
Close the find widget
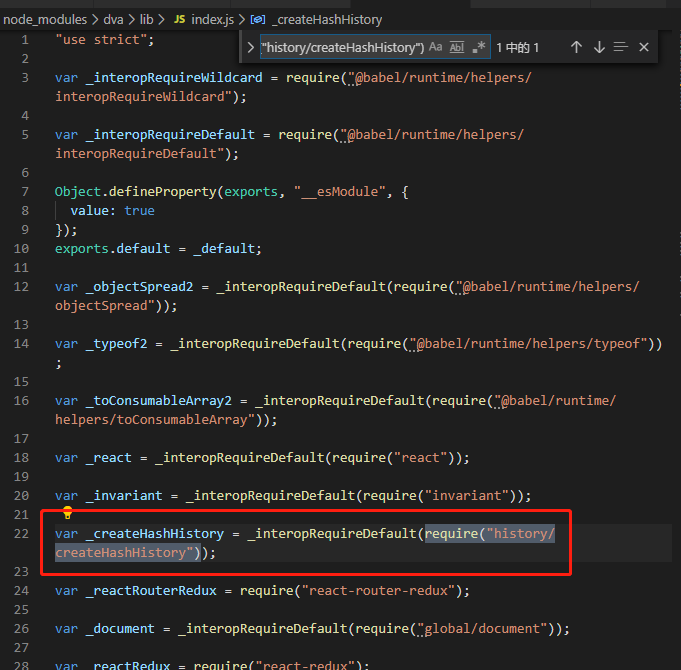click(644, 47)
